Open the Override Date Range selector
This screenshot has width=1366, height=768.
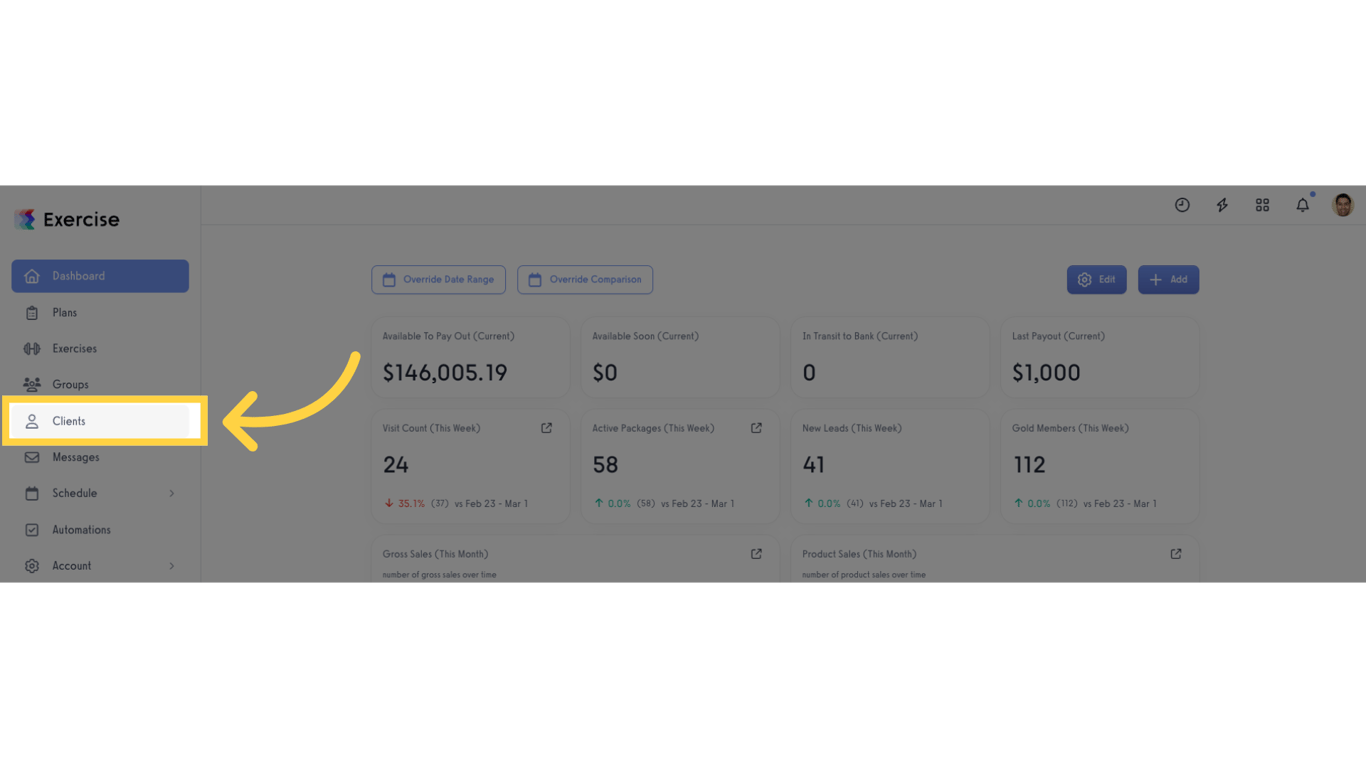tap(438, 279)
